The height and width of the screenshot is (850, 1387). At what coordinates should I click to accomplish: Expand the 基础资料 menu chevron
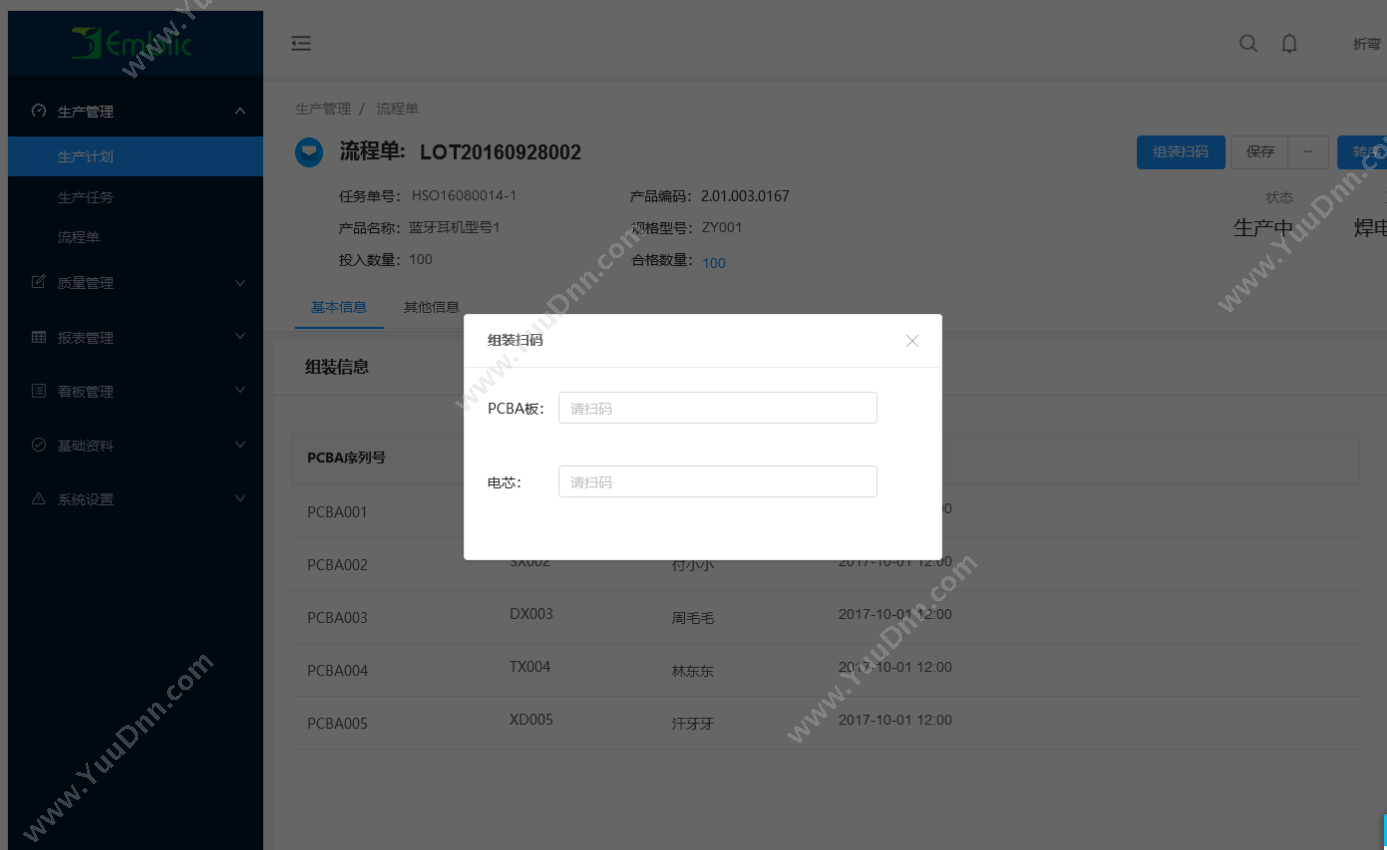(240, 445)
